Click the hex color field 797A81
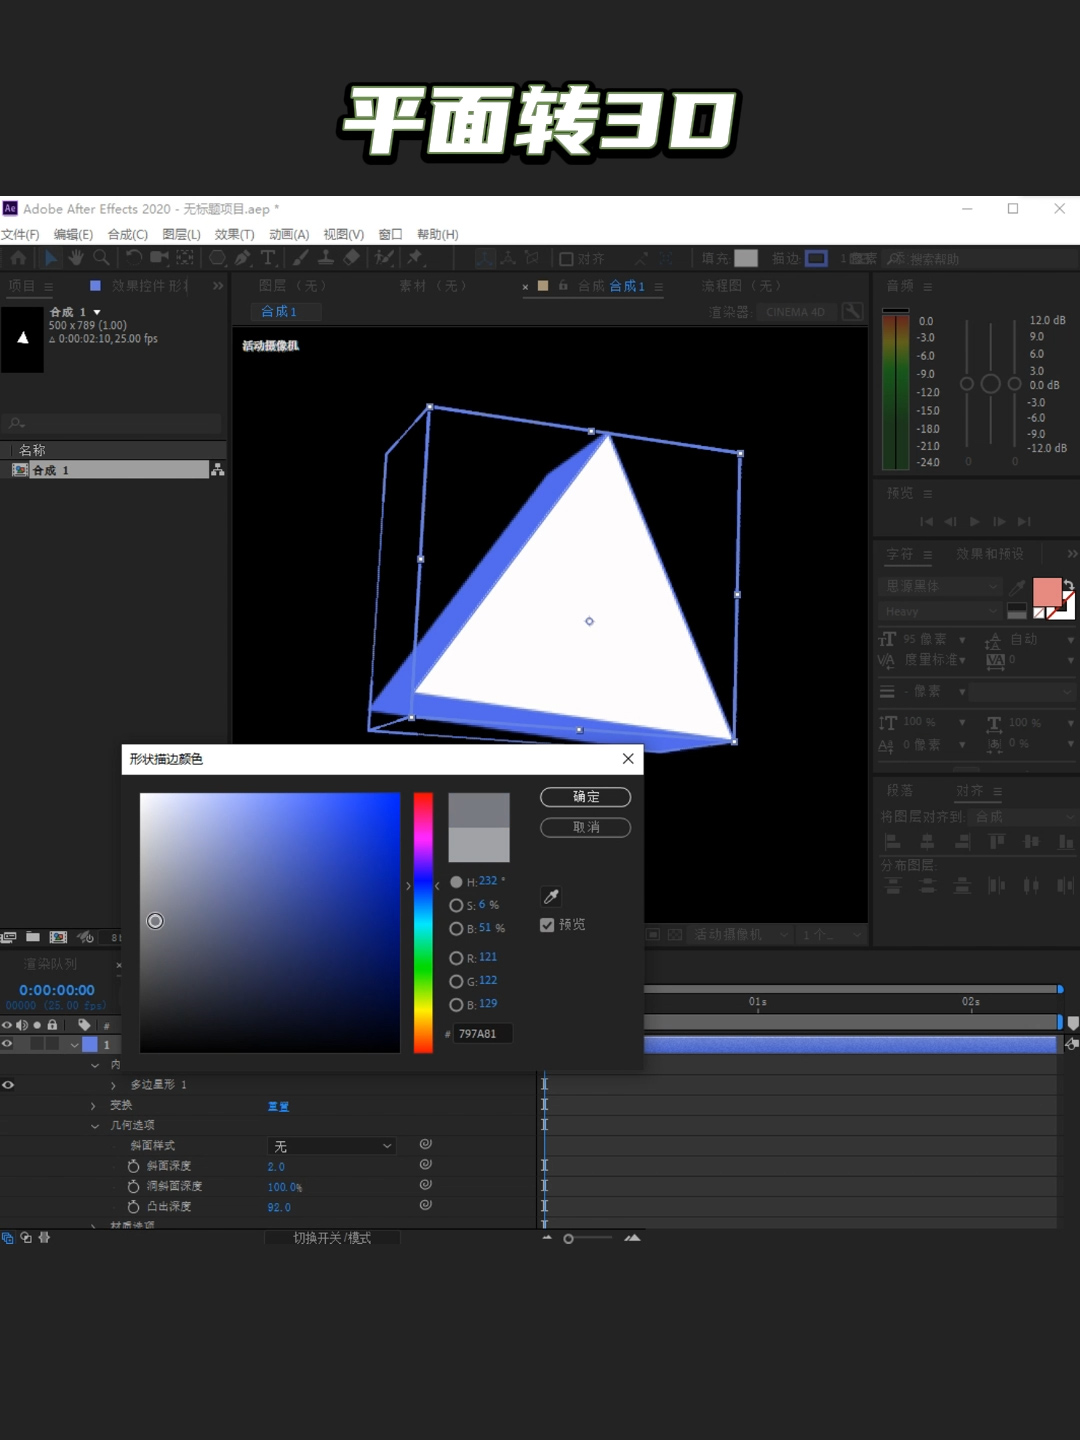1080x1440 pixels. (x=483, y=1034)
